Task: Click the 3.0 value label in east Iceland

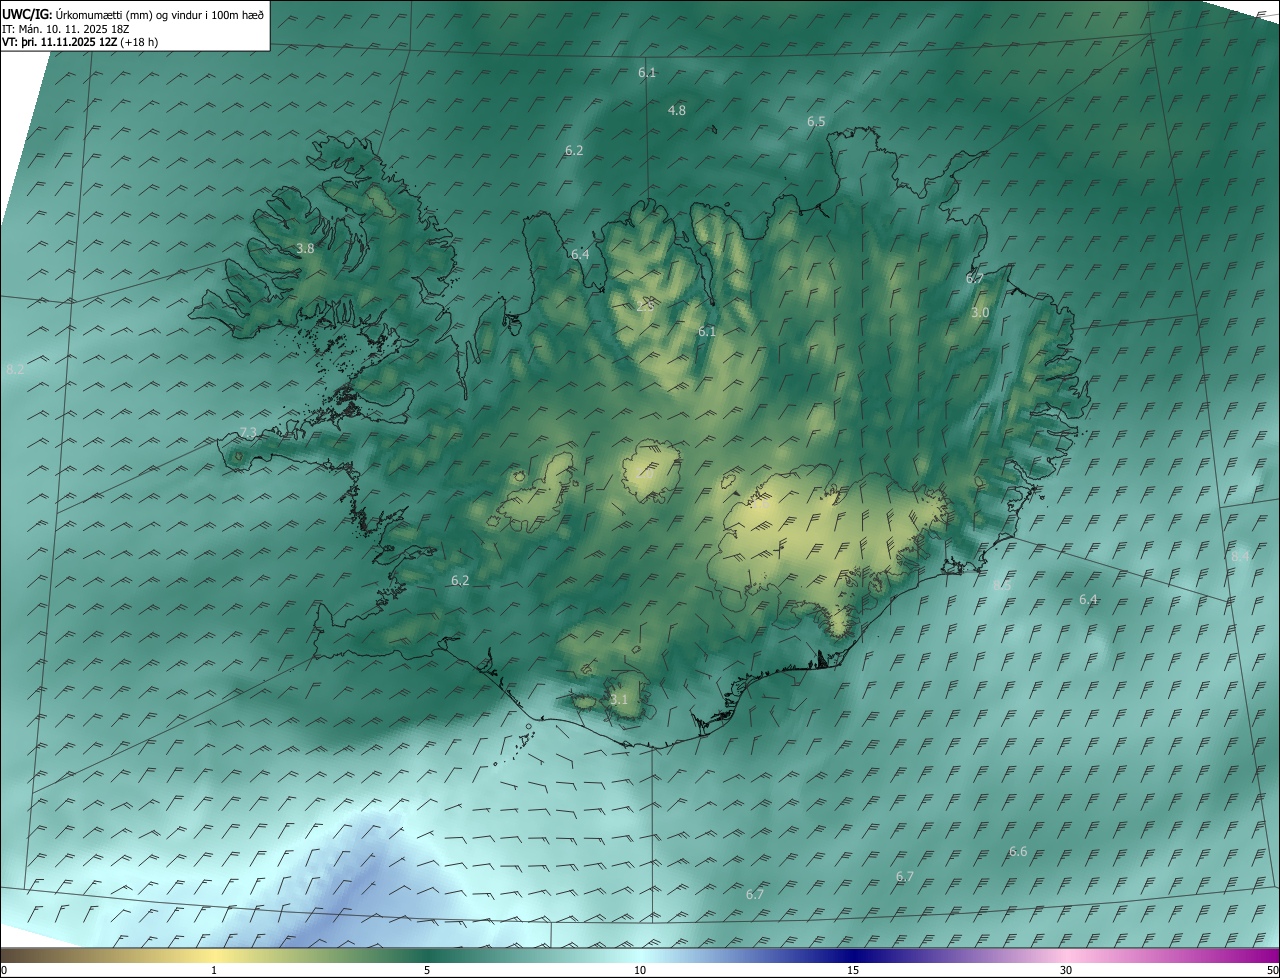Action: click(980, 312)
